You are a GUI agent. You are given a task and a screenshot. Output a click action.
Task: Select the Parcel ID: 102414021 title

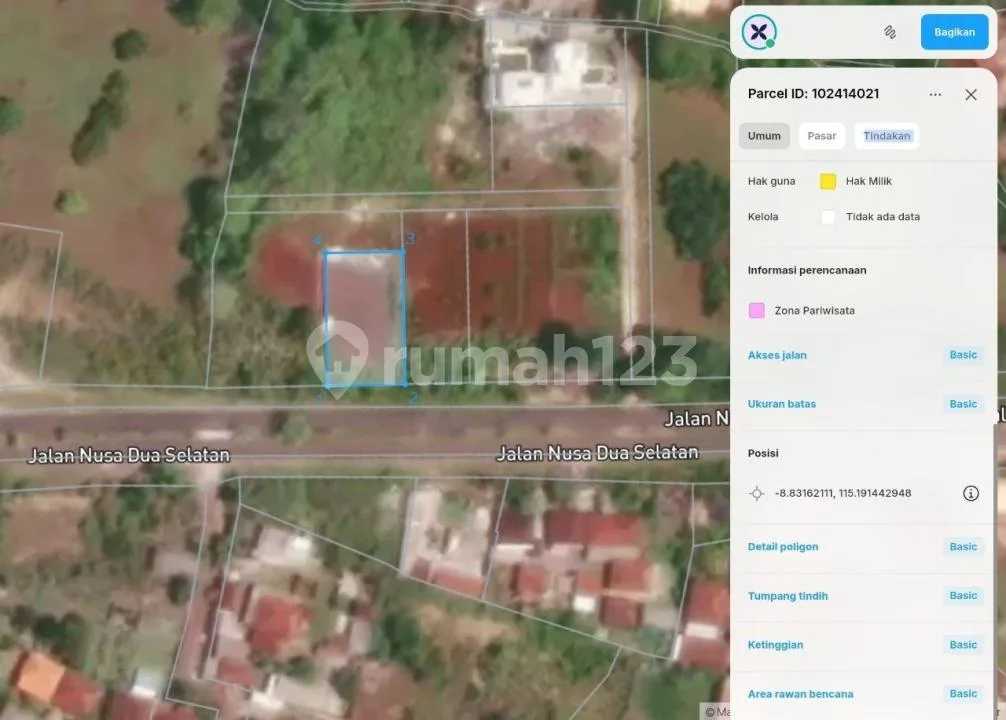[x=813, y=94]
